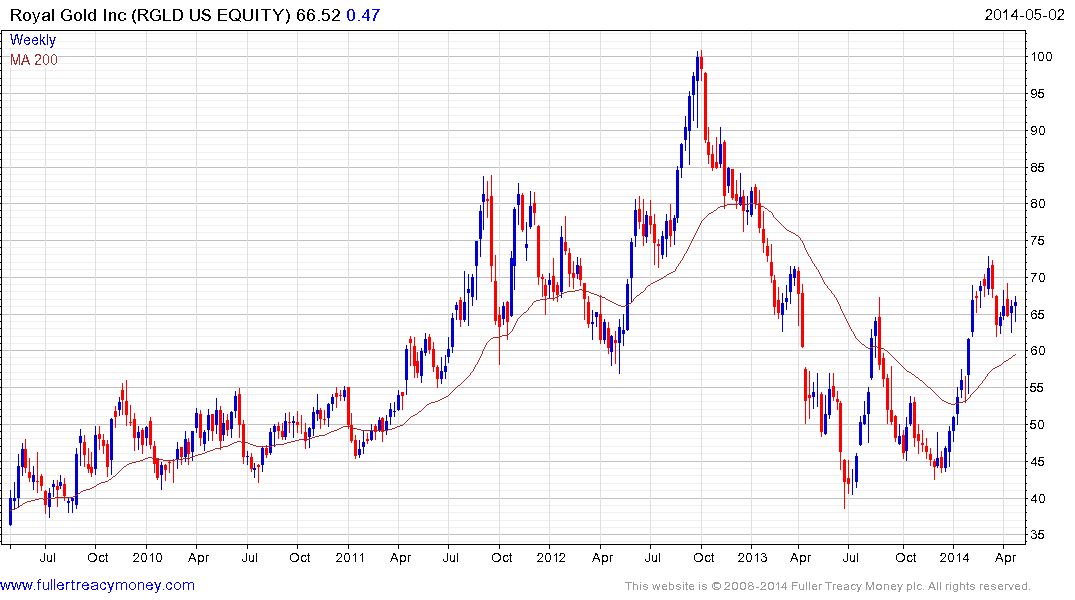Click the 90 price axis label
The image size is (1075, 600).
click(1038, 131)
